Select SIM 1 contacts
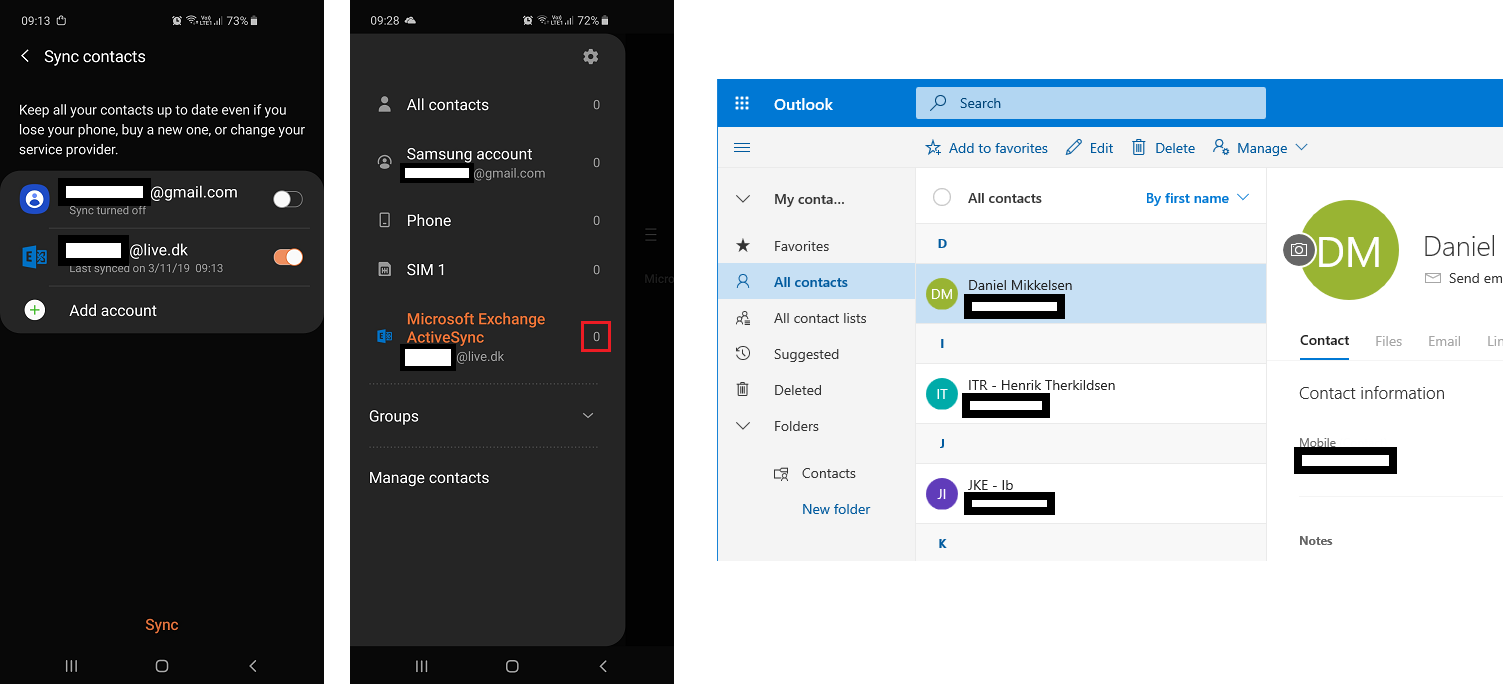 (488, 270)
